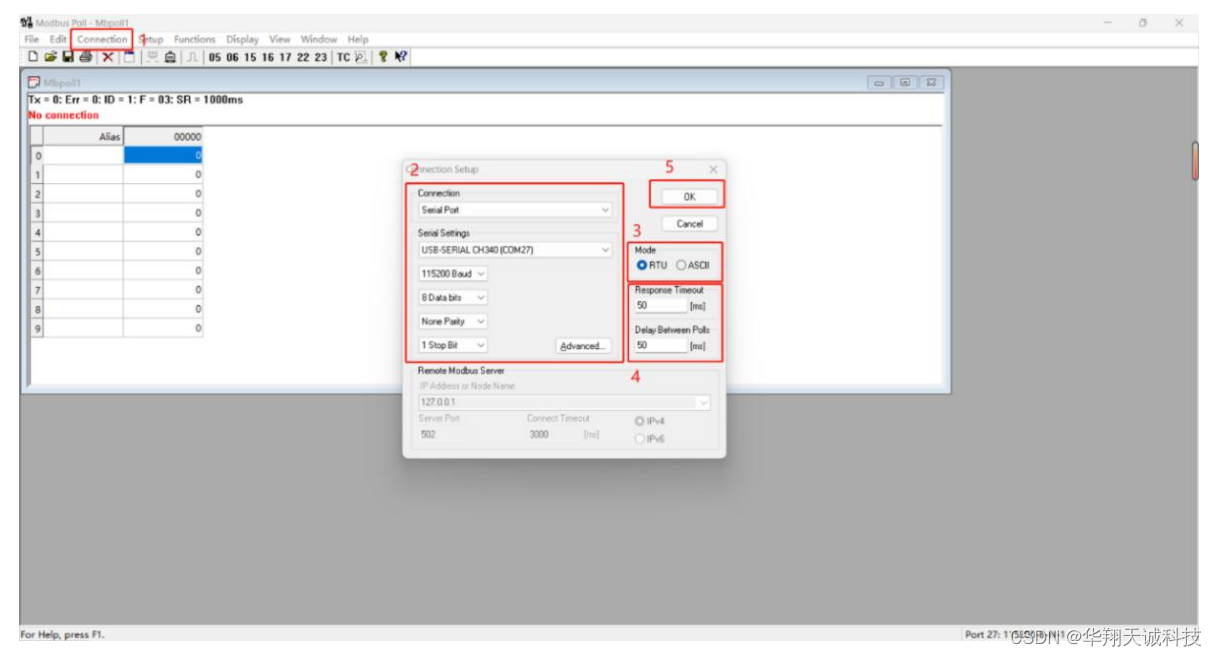
Task: Click the Modbus Poll app title icon
Action: [26, 22]
